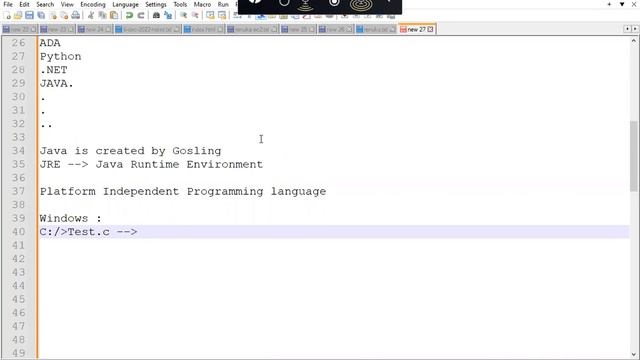Click the '.NET' text on line 28
The image size is (640, 360).
click(53, 70)
